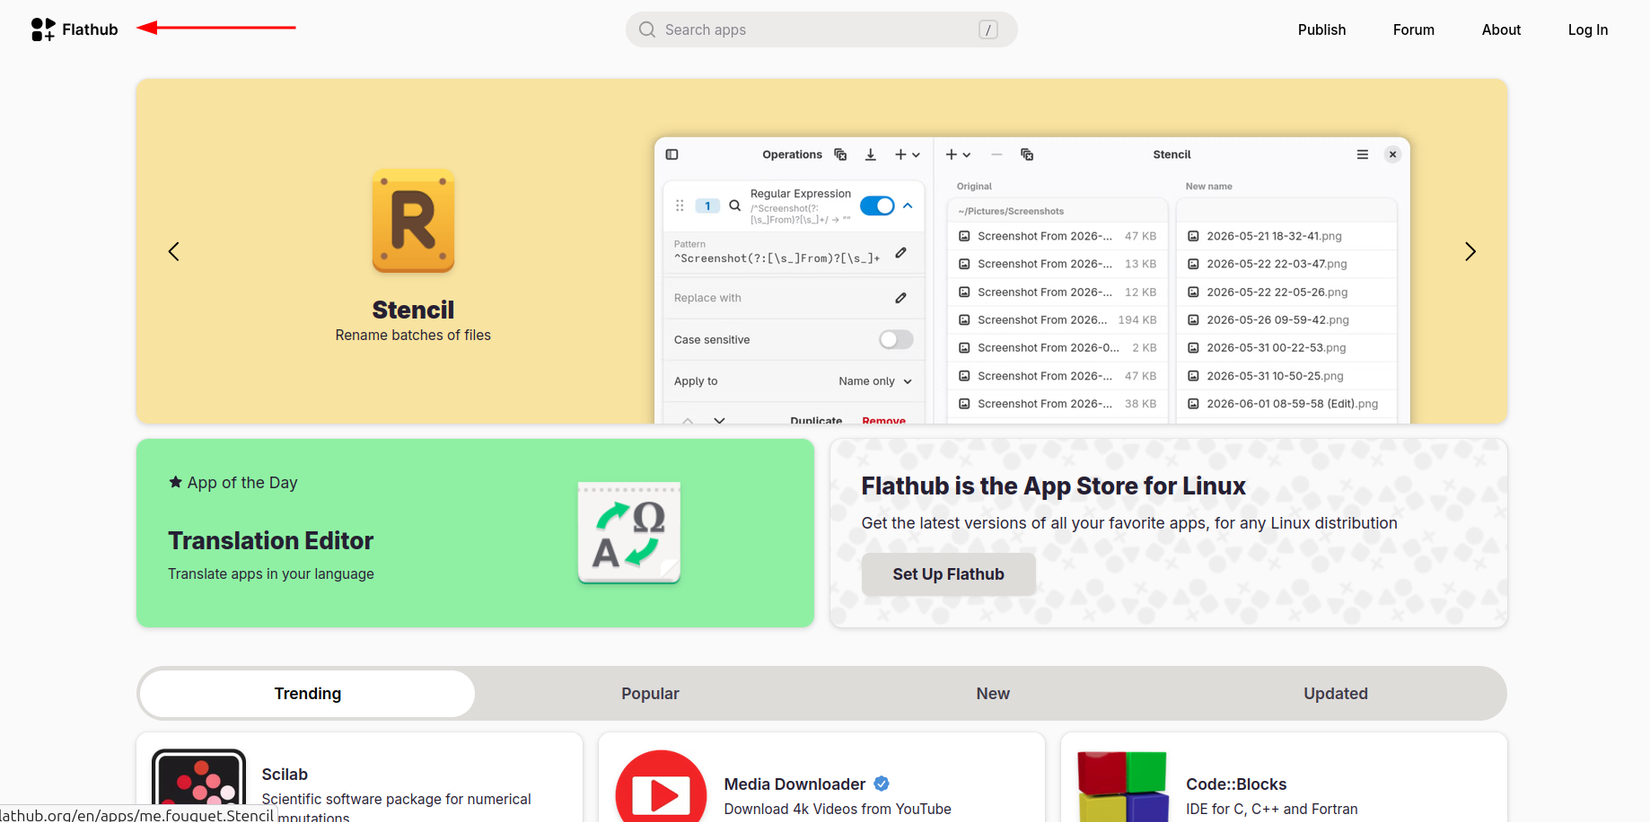1650x822 pixels.
Task: Click the App of the Day star icon
Action: (x=175, y=482)
